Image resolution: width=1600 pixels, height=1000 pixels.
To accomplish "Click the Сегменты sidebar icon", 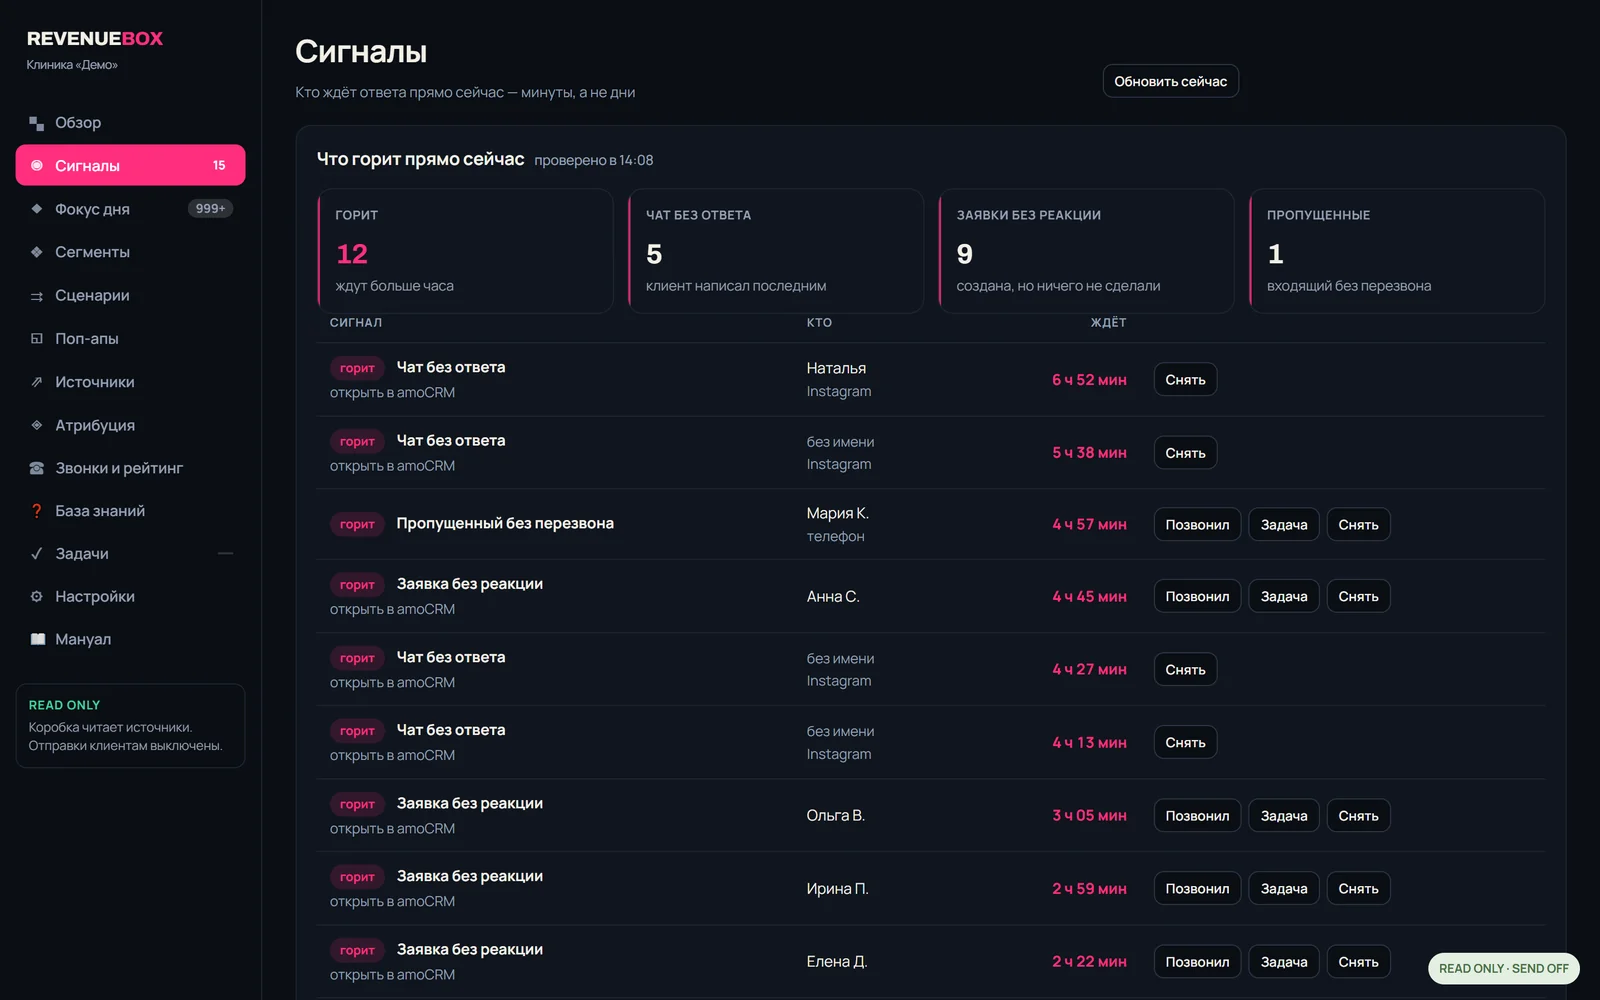I will click(x=37, y=252).
